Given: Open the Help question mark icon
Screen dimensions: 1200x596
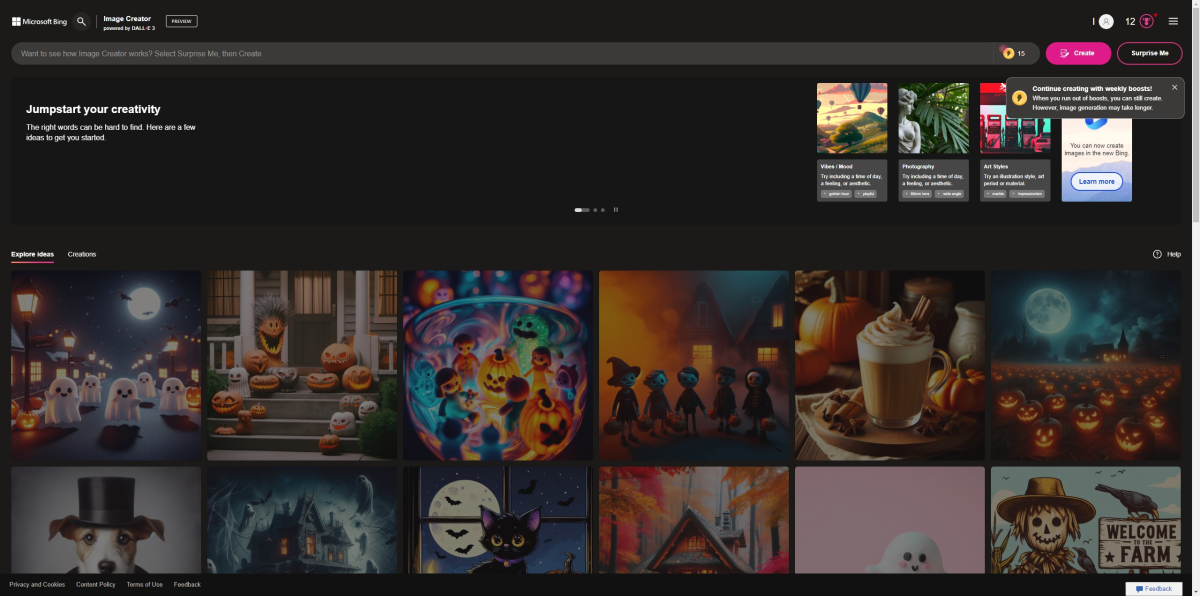Looking at the screenshot, I should click(x=1157, y=254).
